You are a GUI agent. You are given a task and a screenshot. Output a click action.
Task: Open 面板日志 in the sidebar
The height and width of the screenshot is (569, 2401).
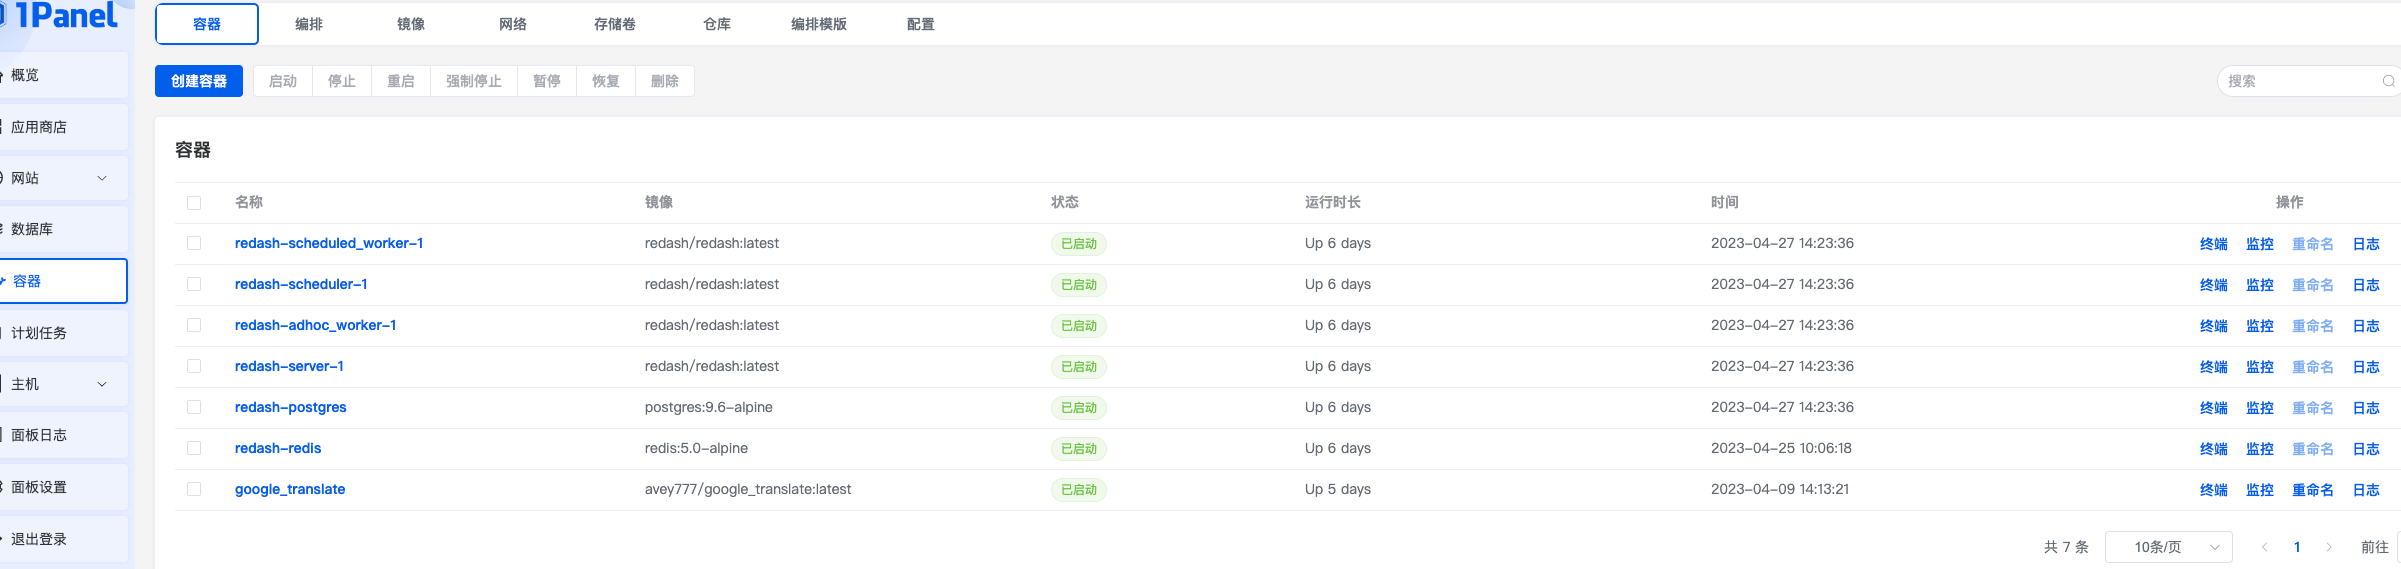(x=63, y=435)
